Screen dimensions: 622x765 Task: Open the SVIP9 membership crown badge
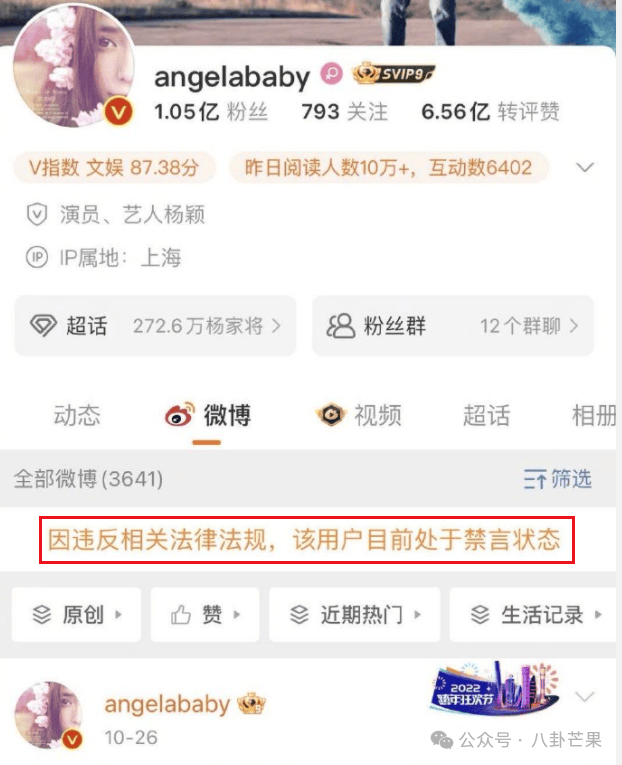[393, 74]
